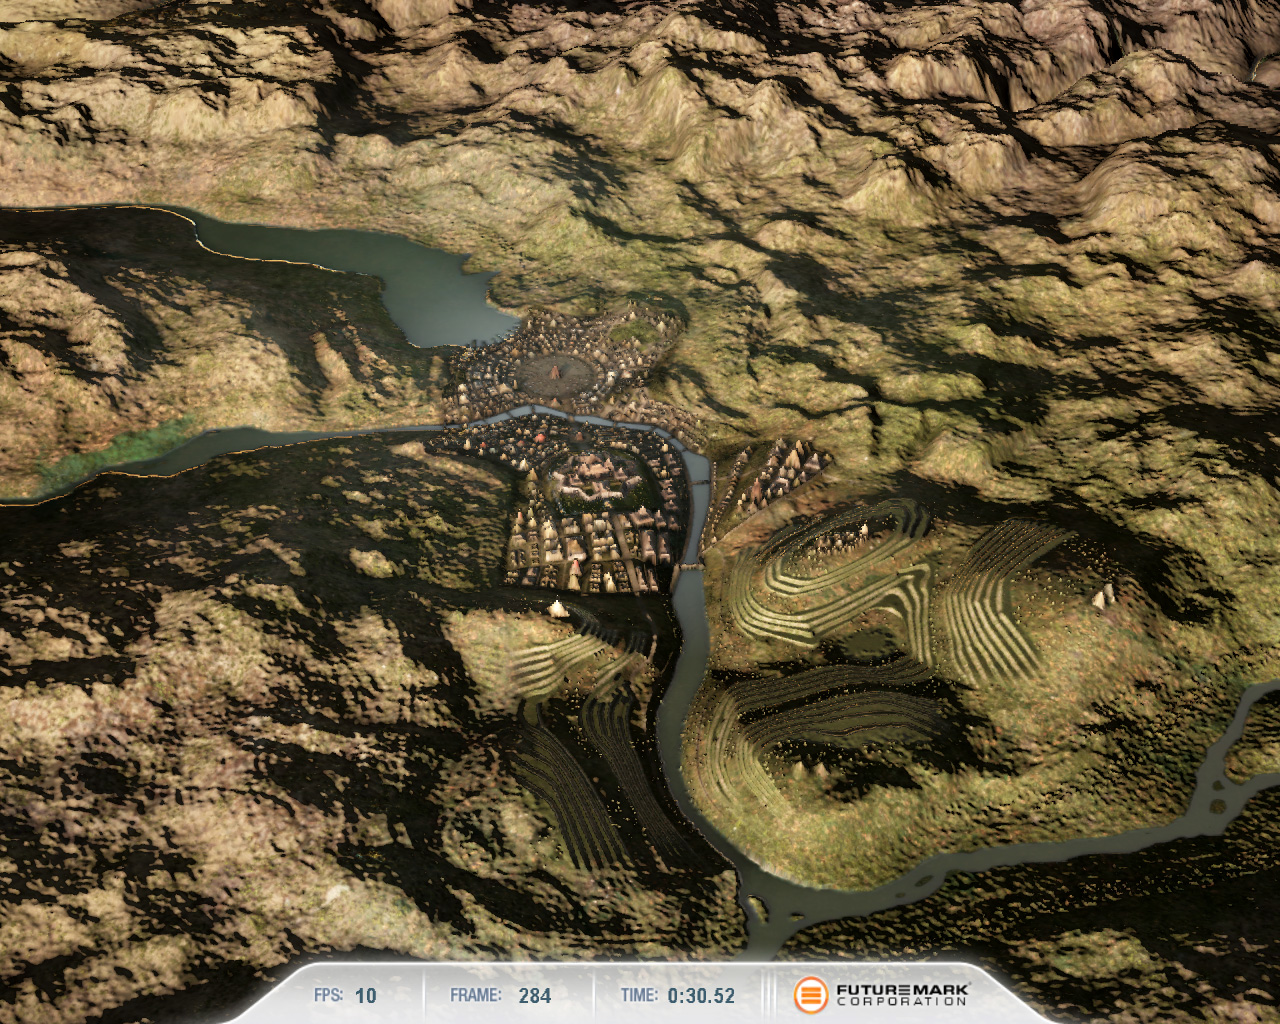This screenshot has width=1280, height=1024.
Task: Click the elapsed time 0:30.52
Action: pos(701,996)
